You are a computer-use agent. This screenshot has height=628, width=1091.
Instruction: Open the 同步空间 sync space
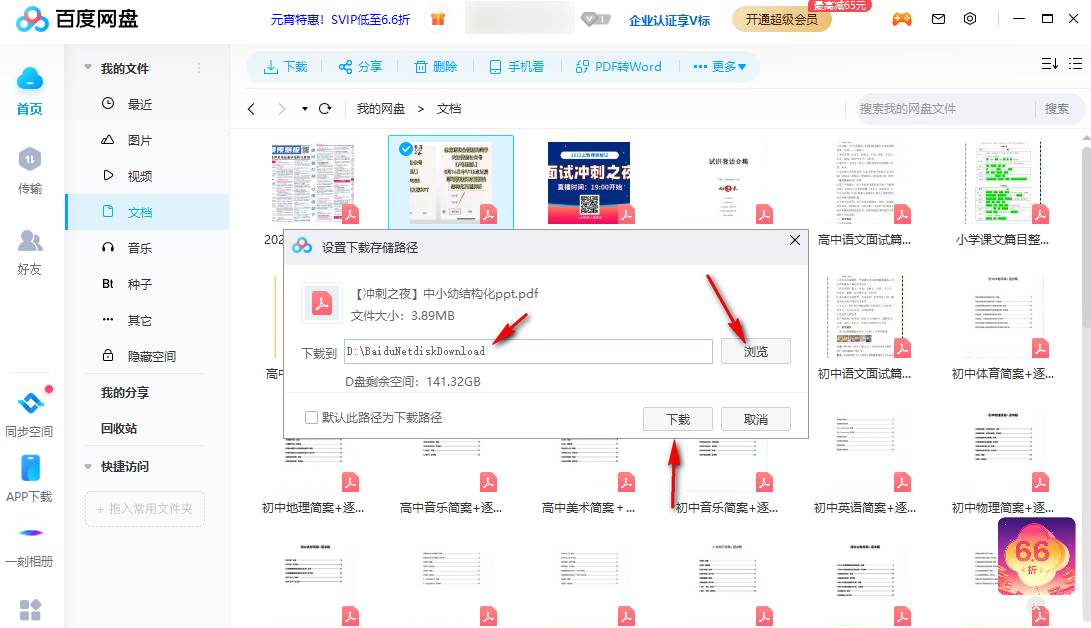(x=29, y=412)
